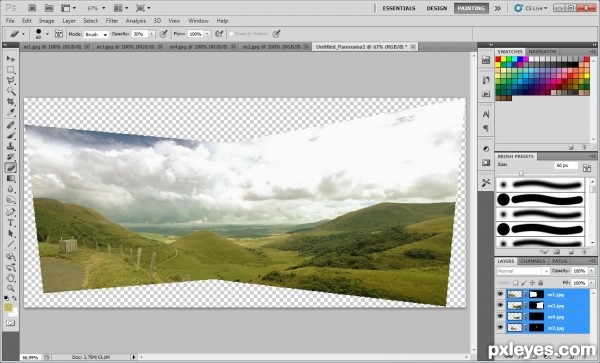Screen dimensions: 600x363
Task: Adjust the brush Size slider in Brush Presets
Action: (521, 173)
